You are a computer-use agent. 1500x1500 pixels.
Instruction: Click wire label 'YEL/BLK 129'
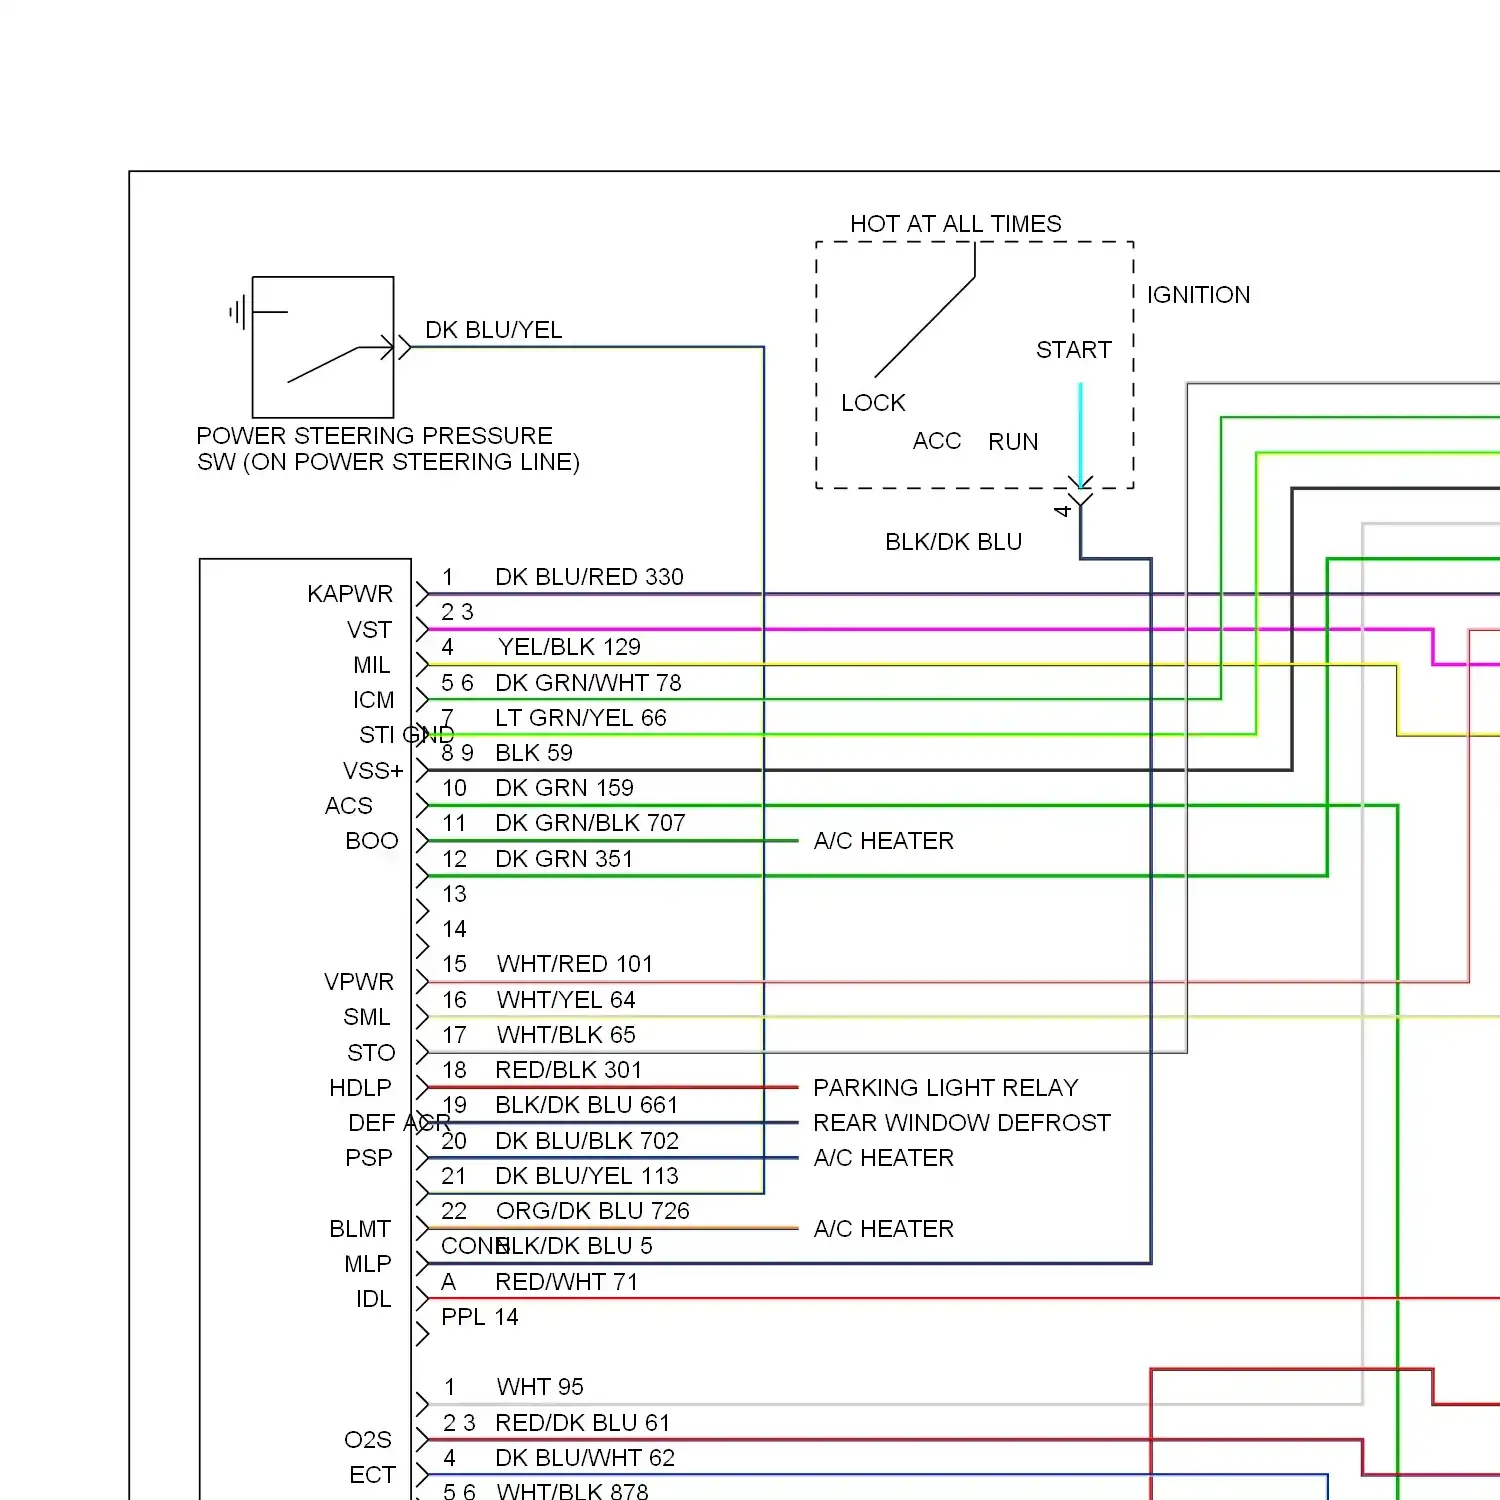click(569, 647)
